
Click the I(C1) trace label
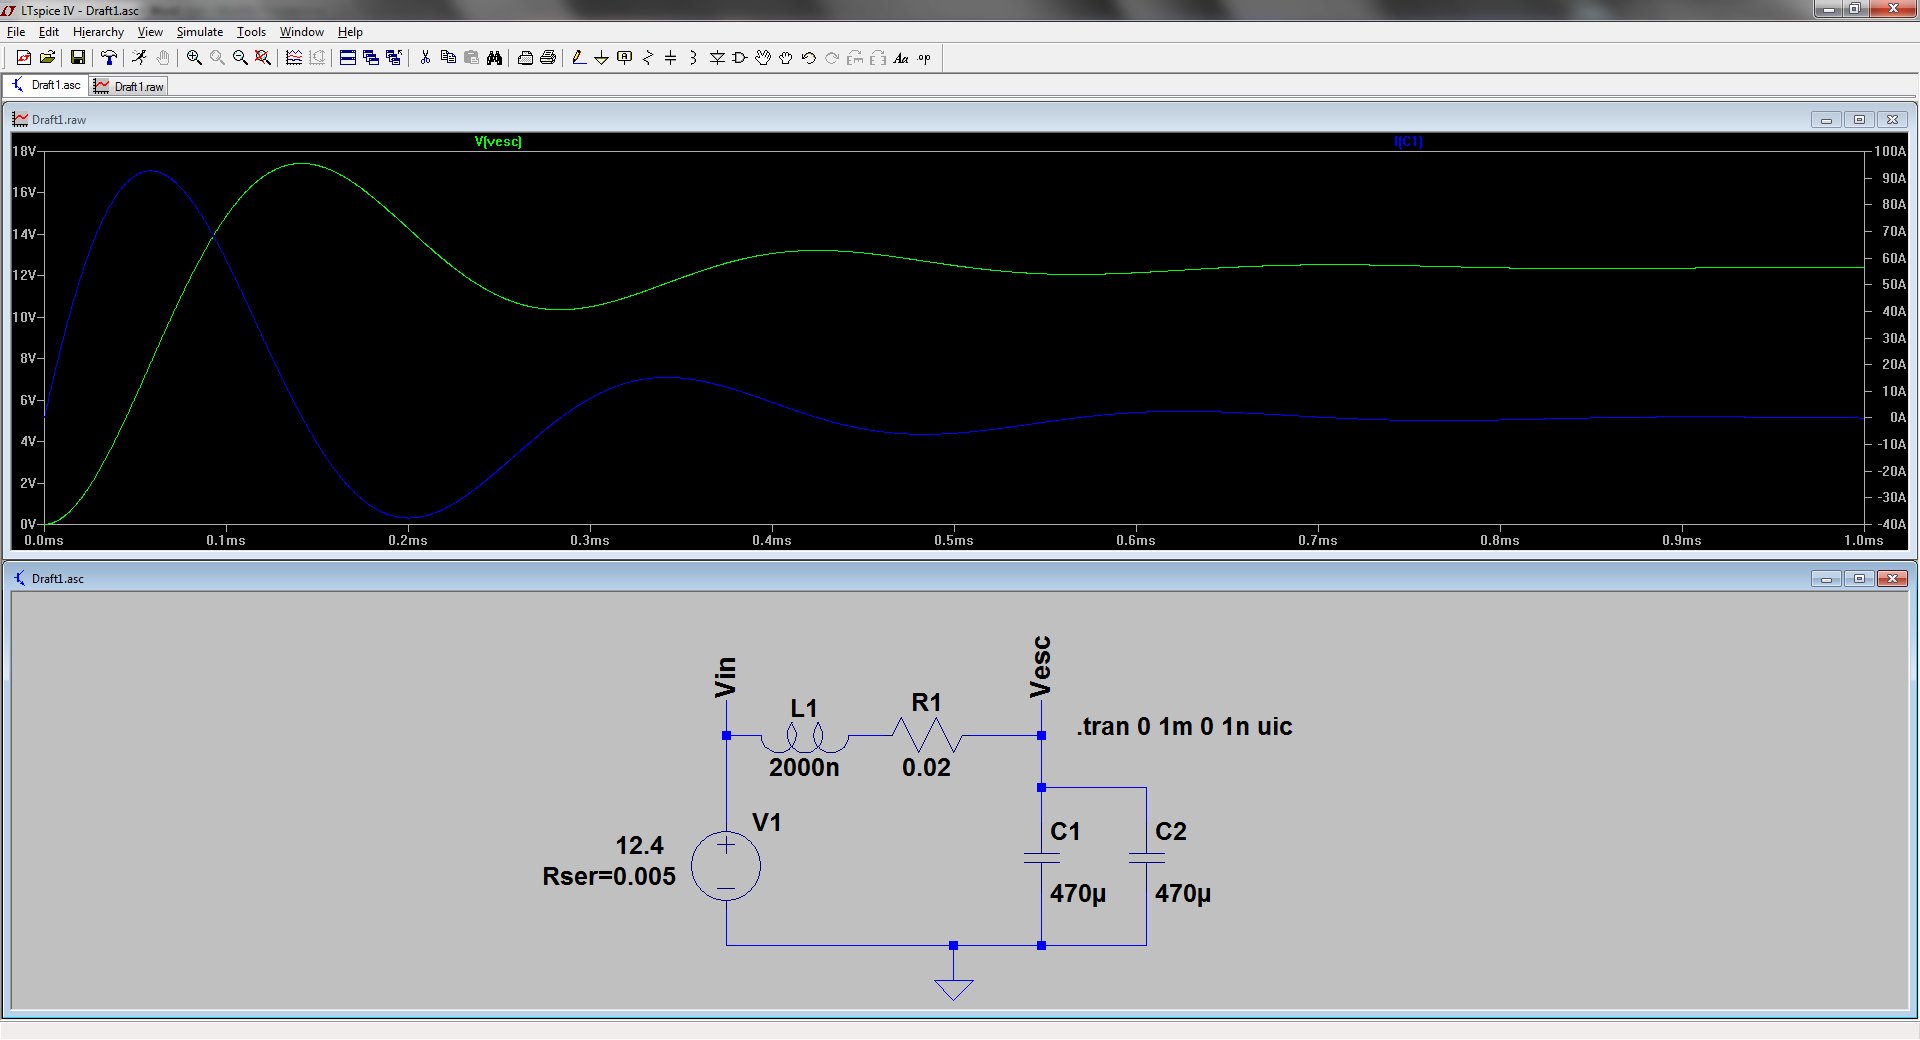1408,141
